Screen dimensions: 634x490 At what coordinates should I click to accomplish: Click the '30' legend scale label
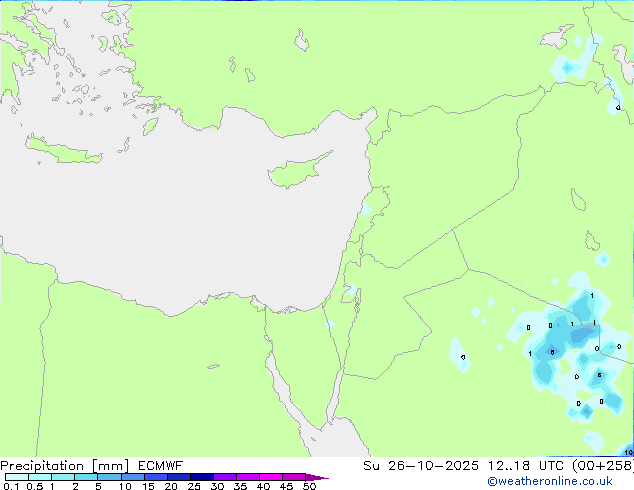pos(217,486)
